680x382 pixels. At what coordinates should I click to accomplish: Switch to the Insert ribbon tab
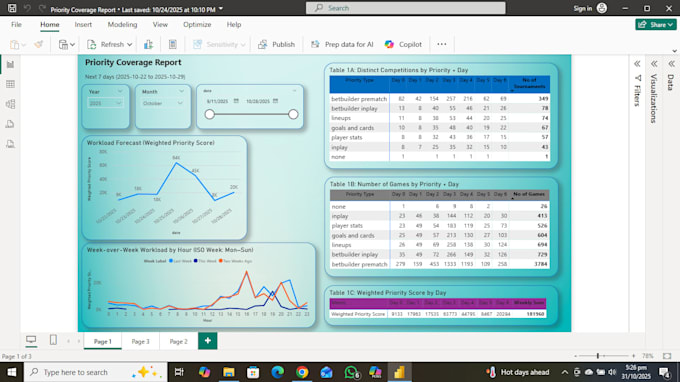pyautogui.click(x=83, y=25)
